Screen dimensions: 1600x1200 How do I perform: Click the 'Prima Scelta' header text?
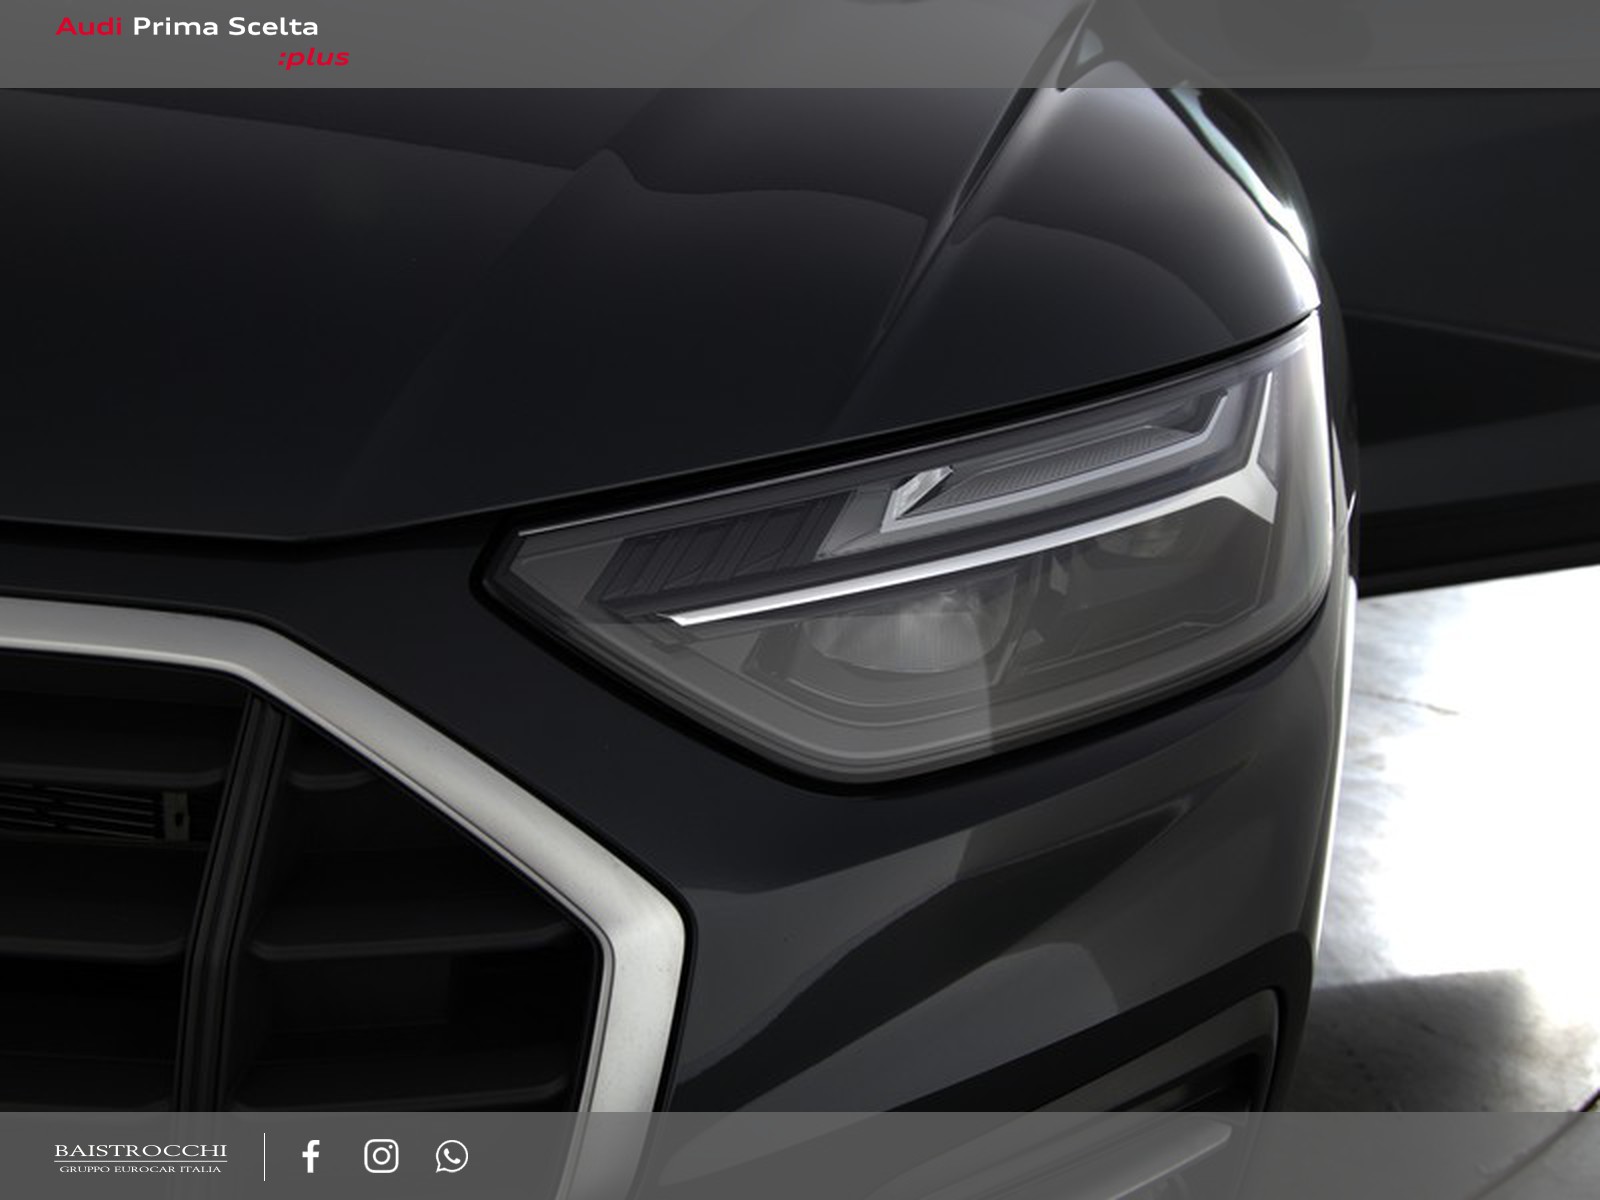226,27
